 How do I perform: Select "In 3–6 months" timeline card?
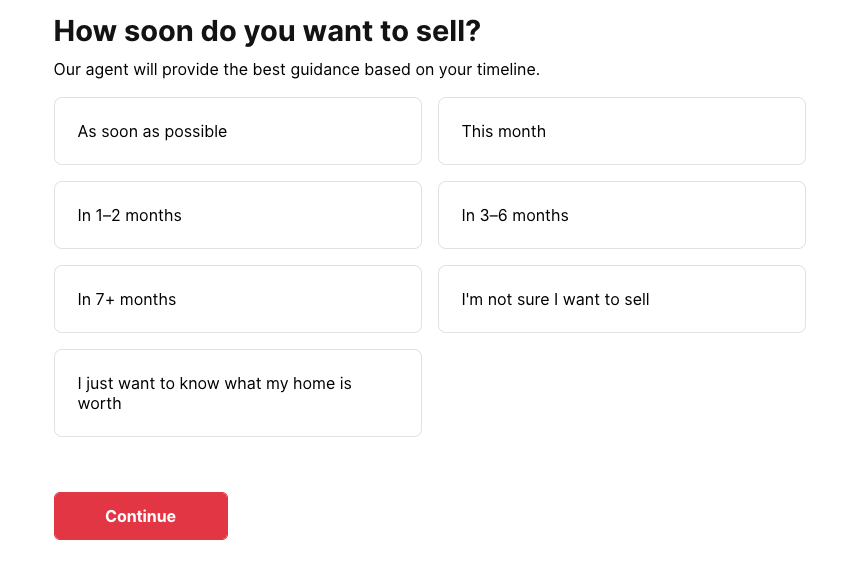(x=621, y=215)
